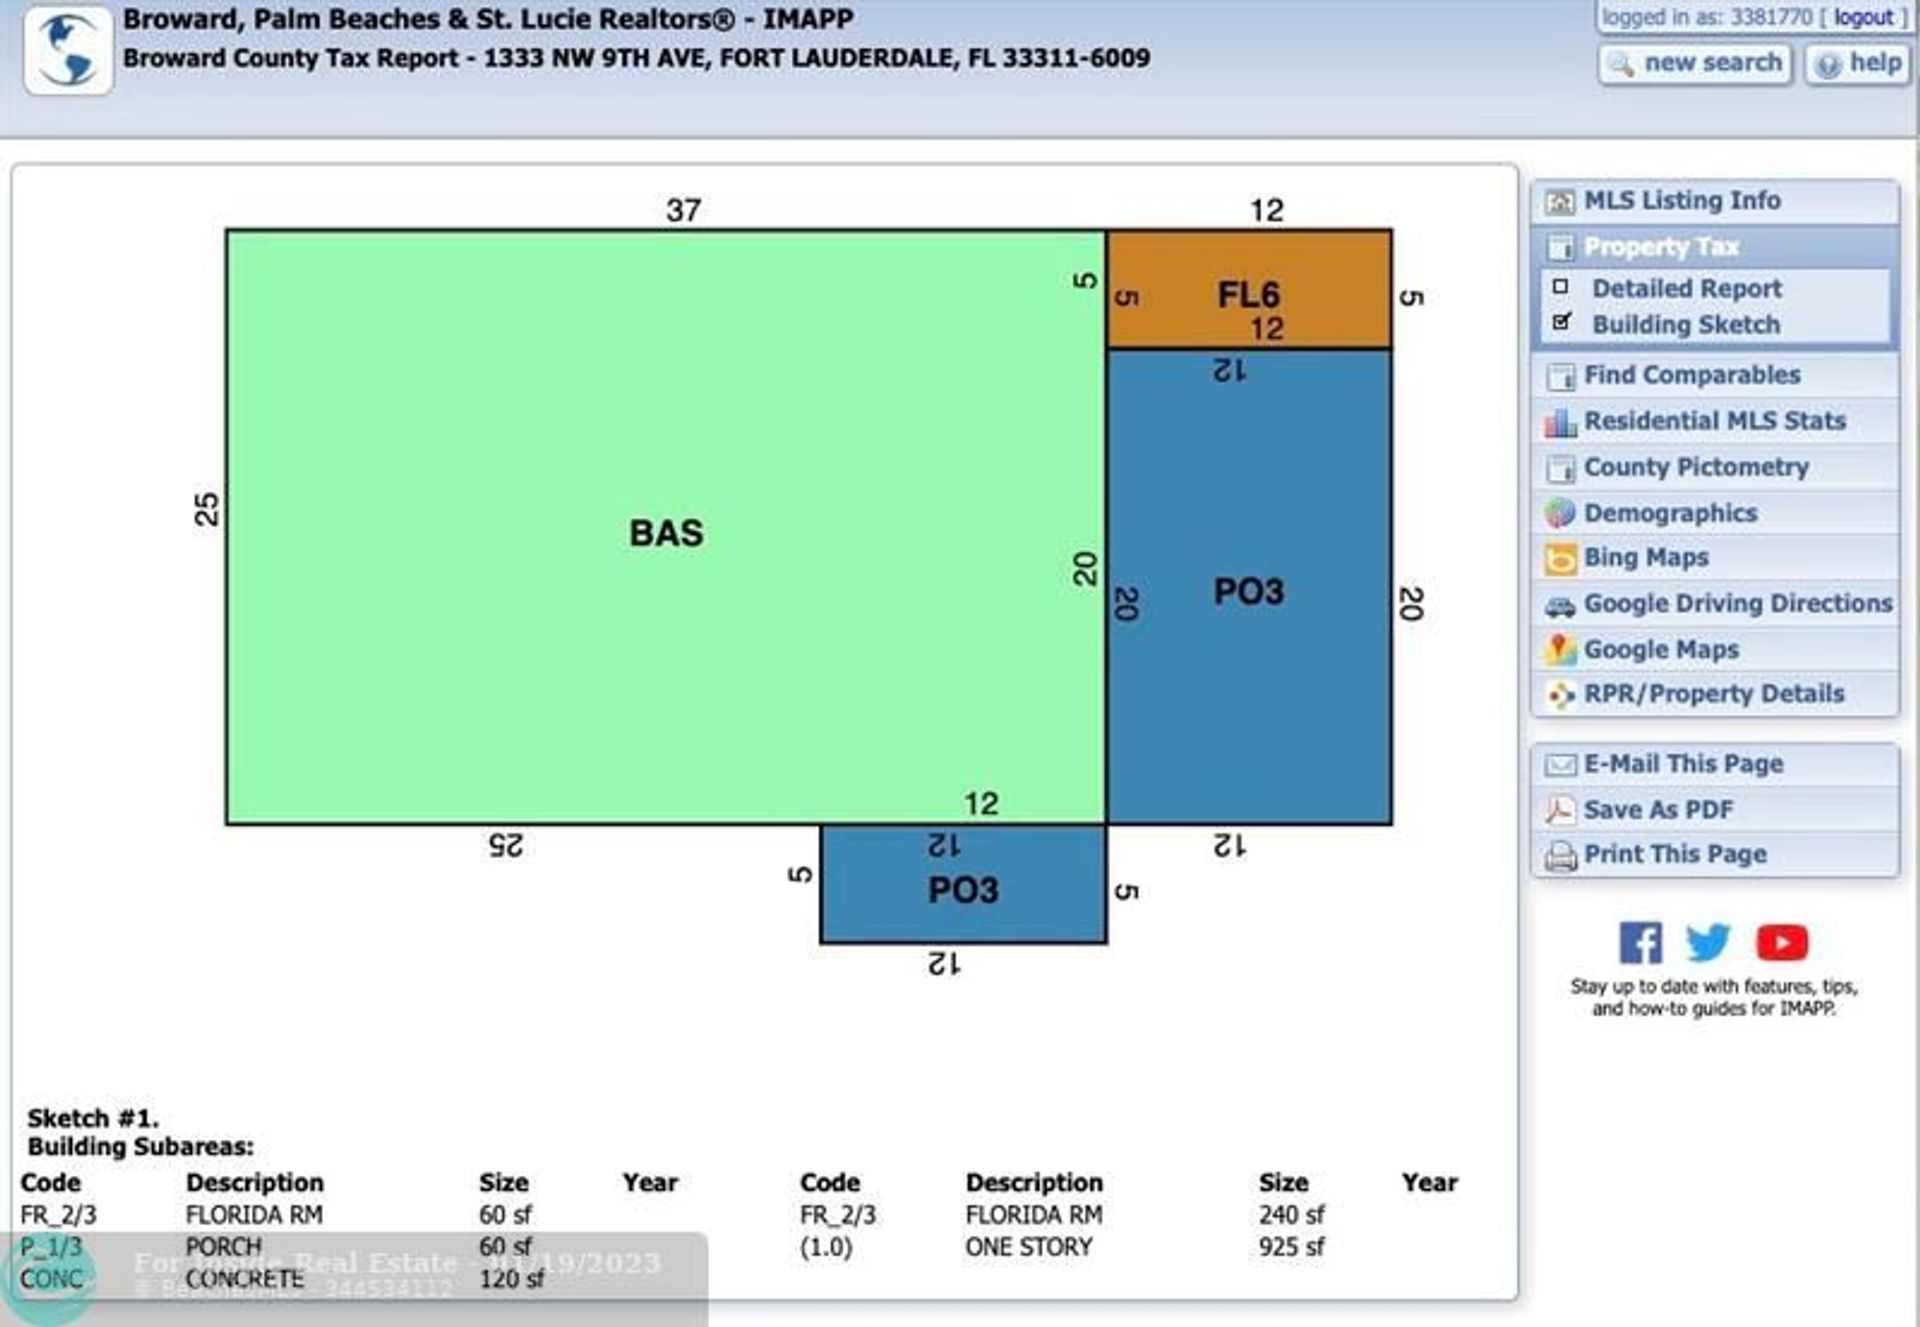The width and height of the screenshot is (1920, 1327).
Task: Click the large blue PO3 area on the right
Action: pos(1249,588)
